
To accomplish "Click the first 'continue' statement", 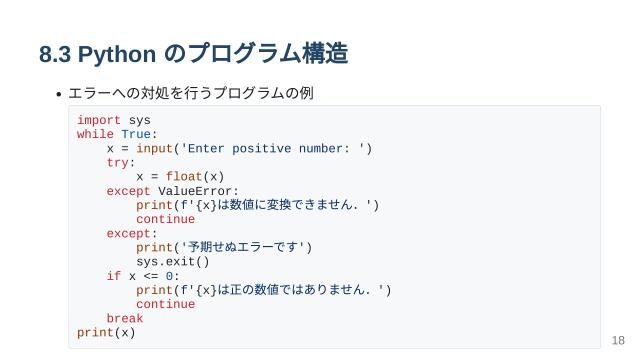I will point(165,219).
